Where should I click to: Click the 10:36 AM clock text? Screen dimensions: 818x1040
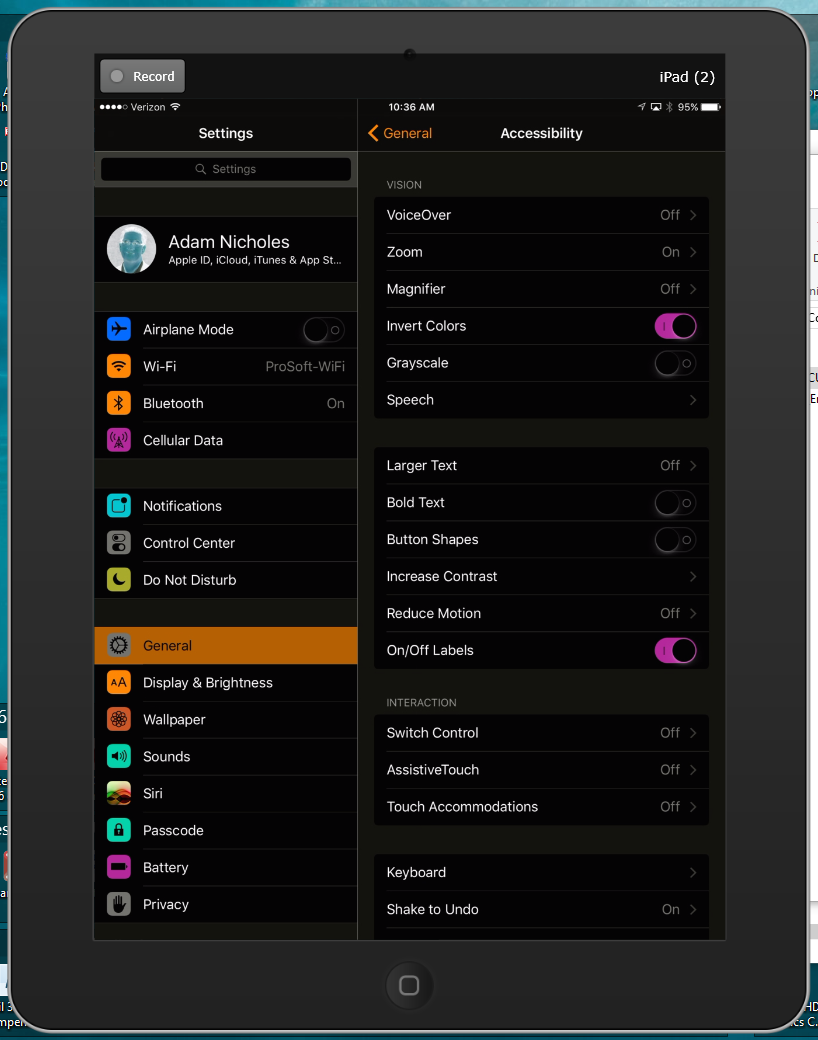point(411,107)
